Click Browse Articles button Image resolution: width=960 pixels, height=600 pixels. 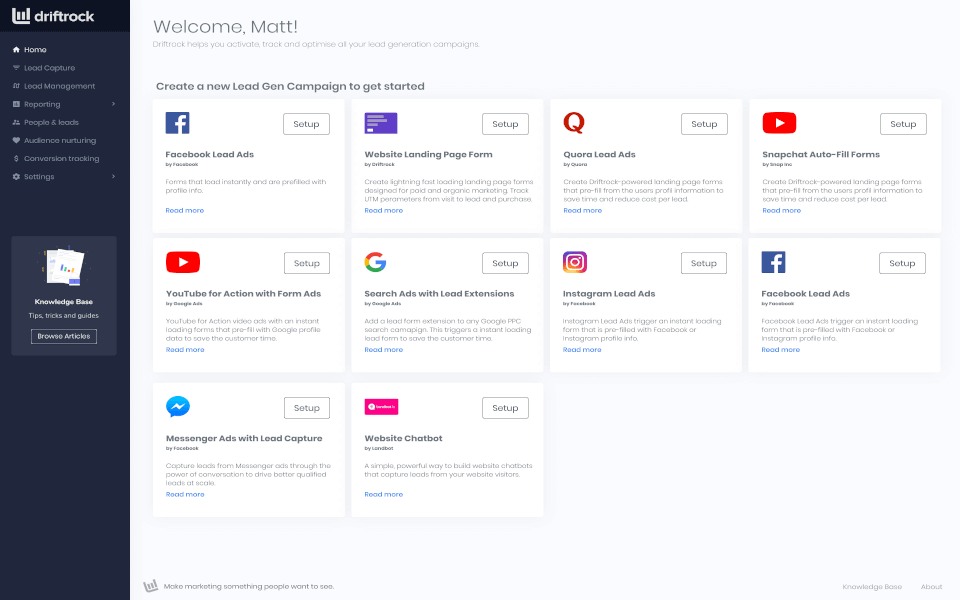(x=64, y=336)
